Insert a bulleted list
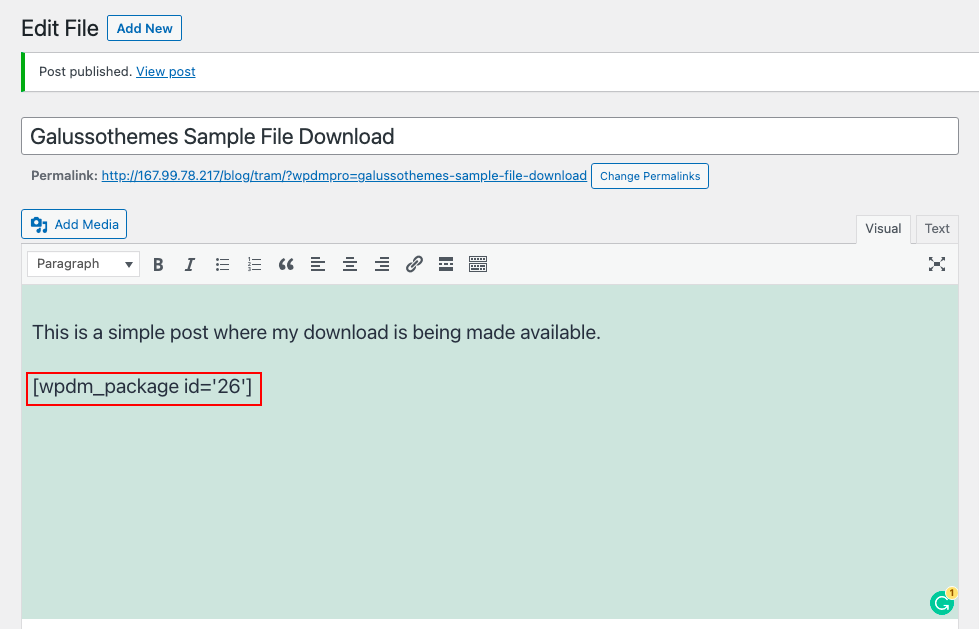This screenshot has height=629, width=979. click(x=222, y=264)
